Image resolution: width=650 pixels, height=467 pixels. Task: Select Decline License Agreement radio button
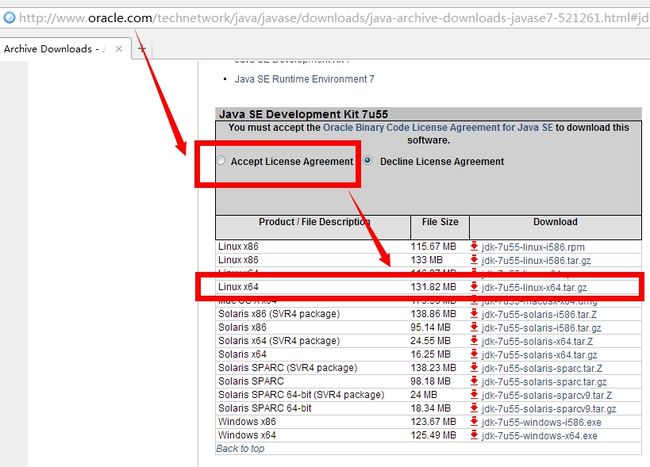coord(368,160)
